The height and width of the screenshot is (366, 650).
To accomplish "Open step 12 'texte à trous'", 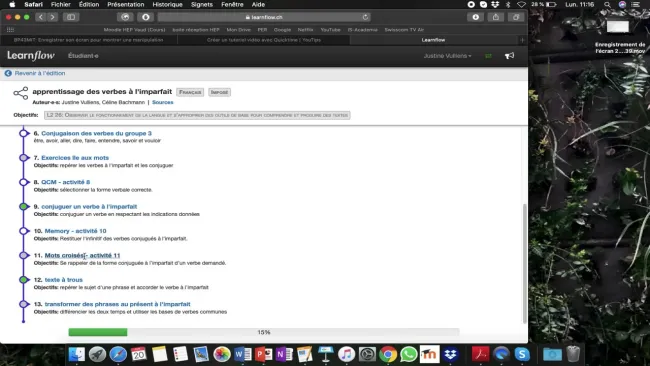I will coord(63,280).
